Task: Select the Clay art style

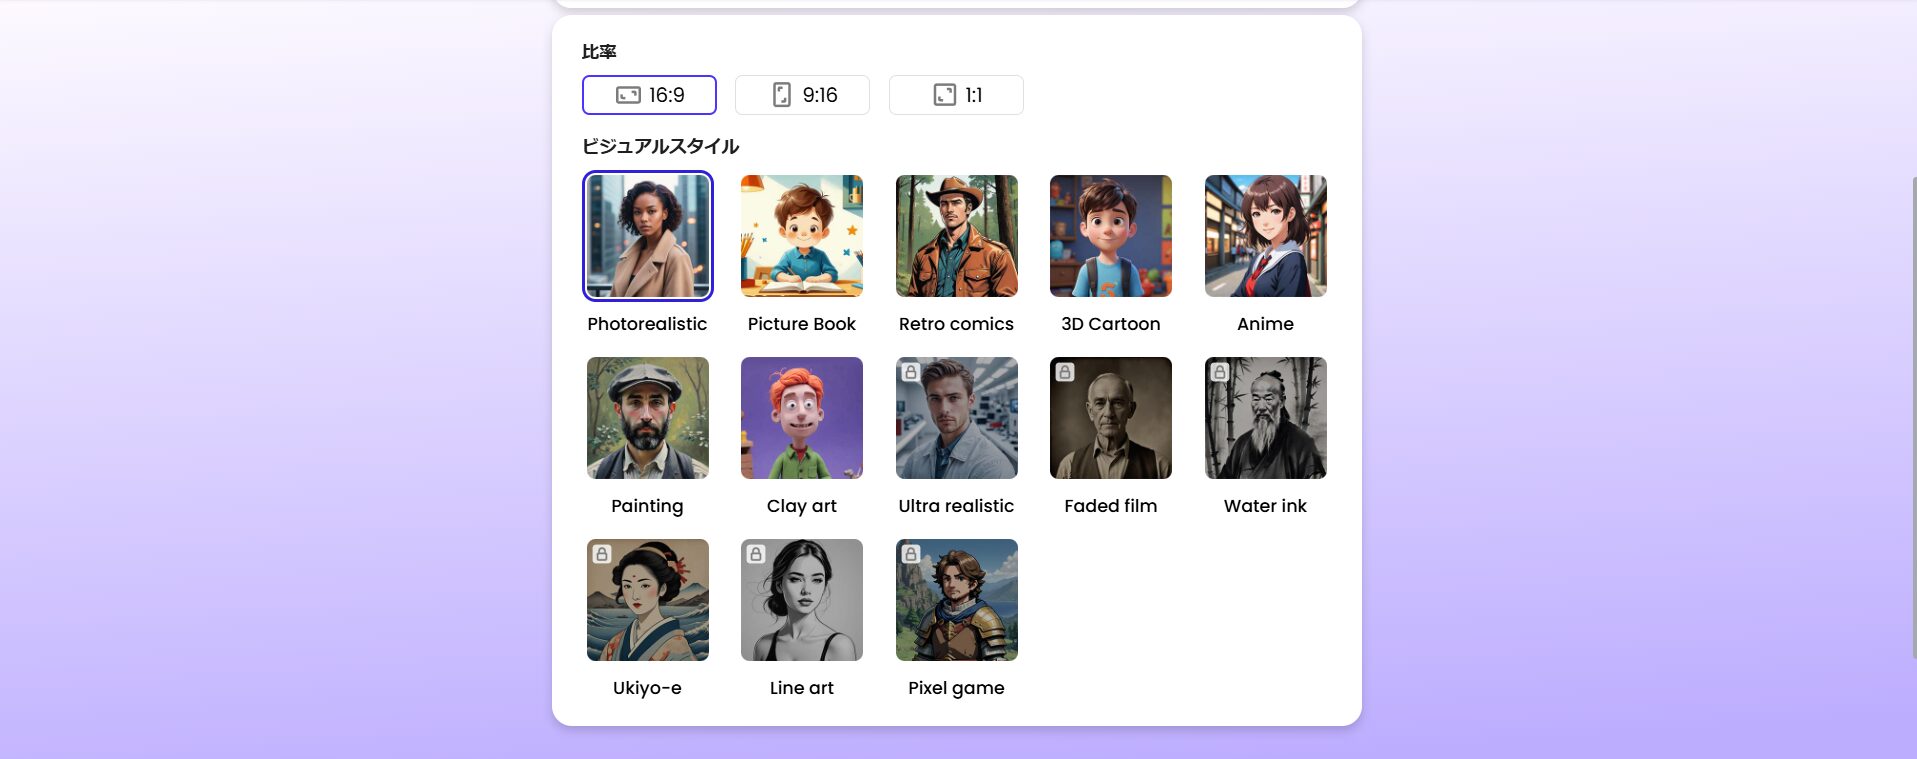Action: pos(802,418)
